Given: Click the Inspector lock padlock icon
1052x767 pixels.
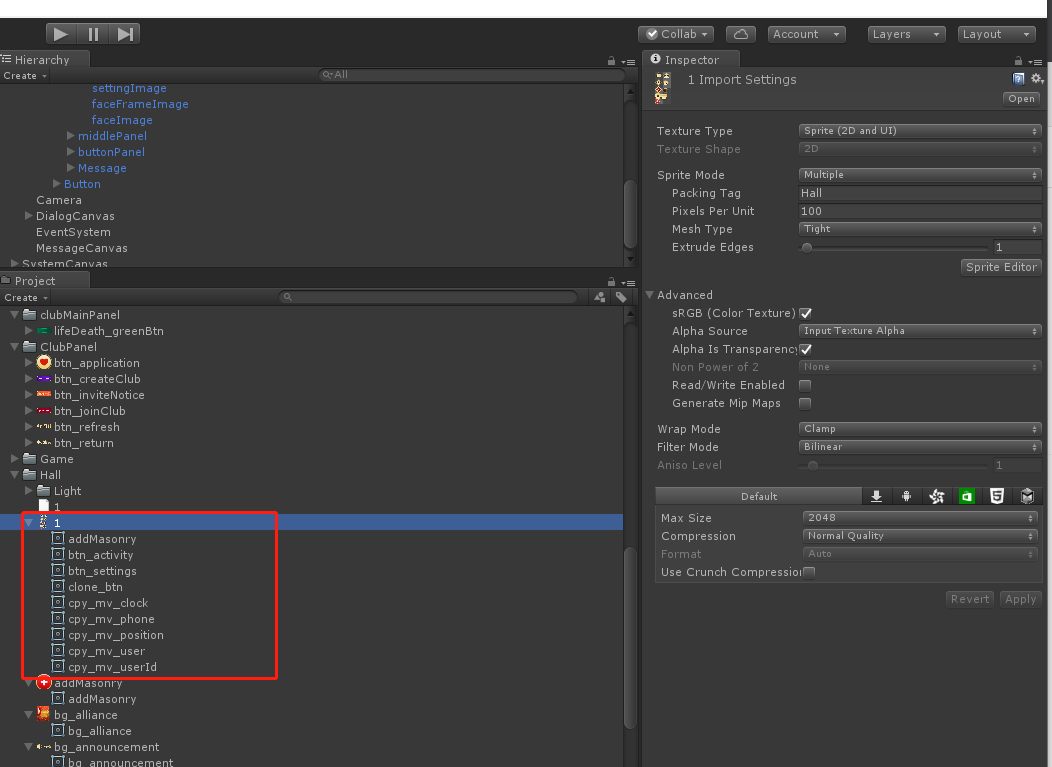Looking at the screenshot, I should [x=1018, y=59].
